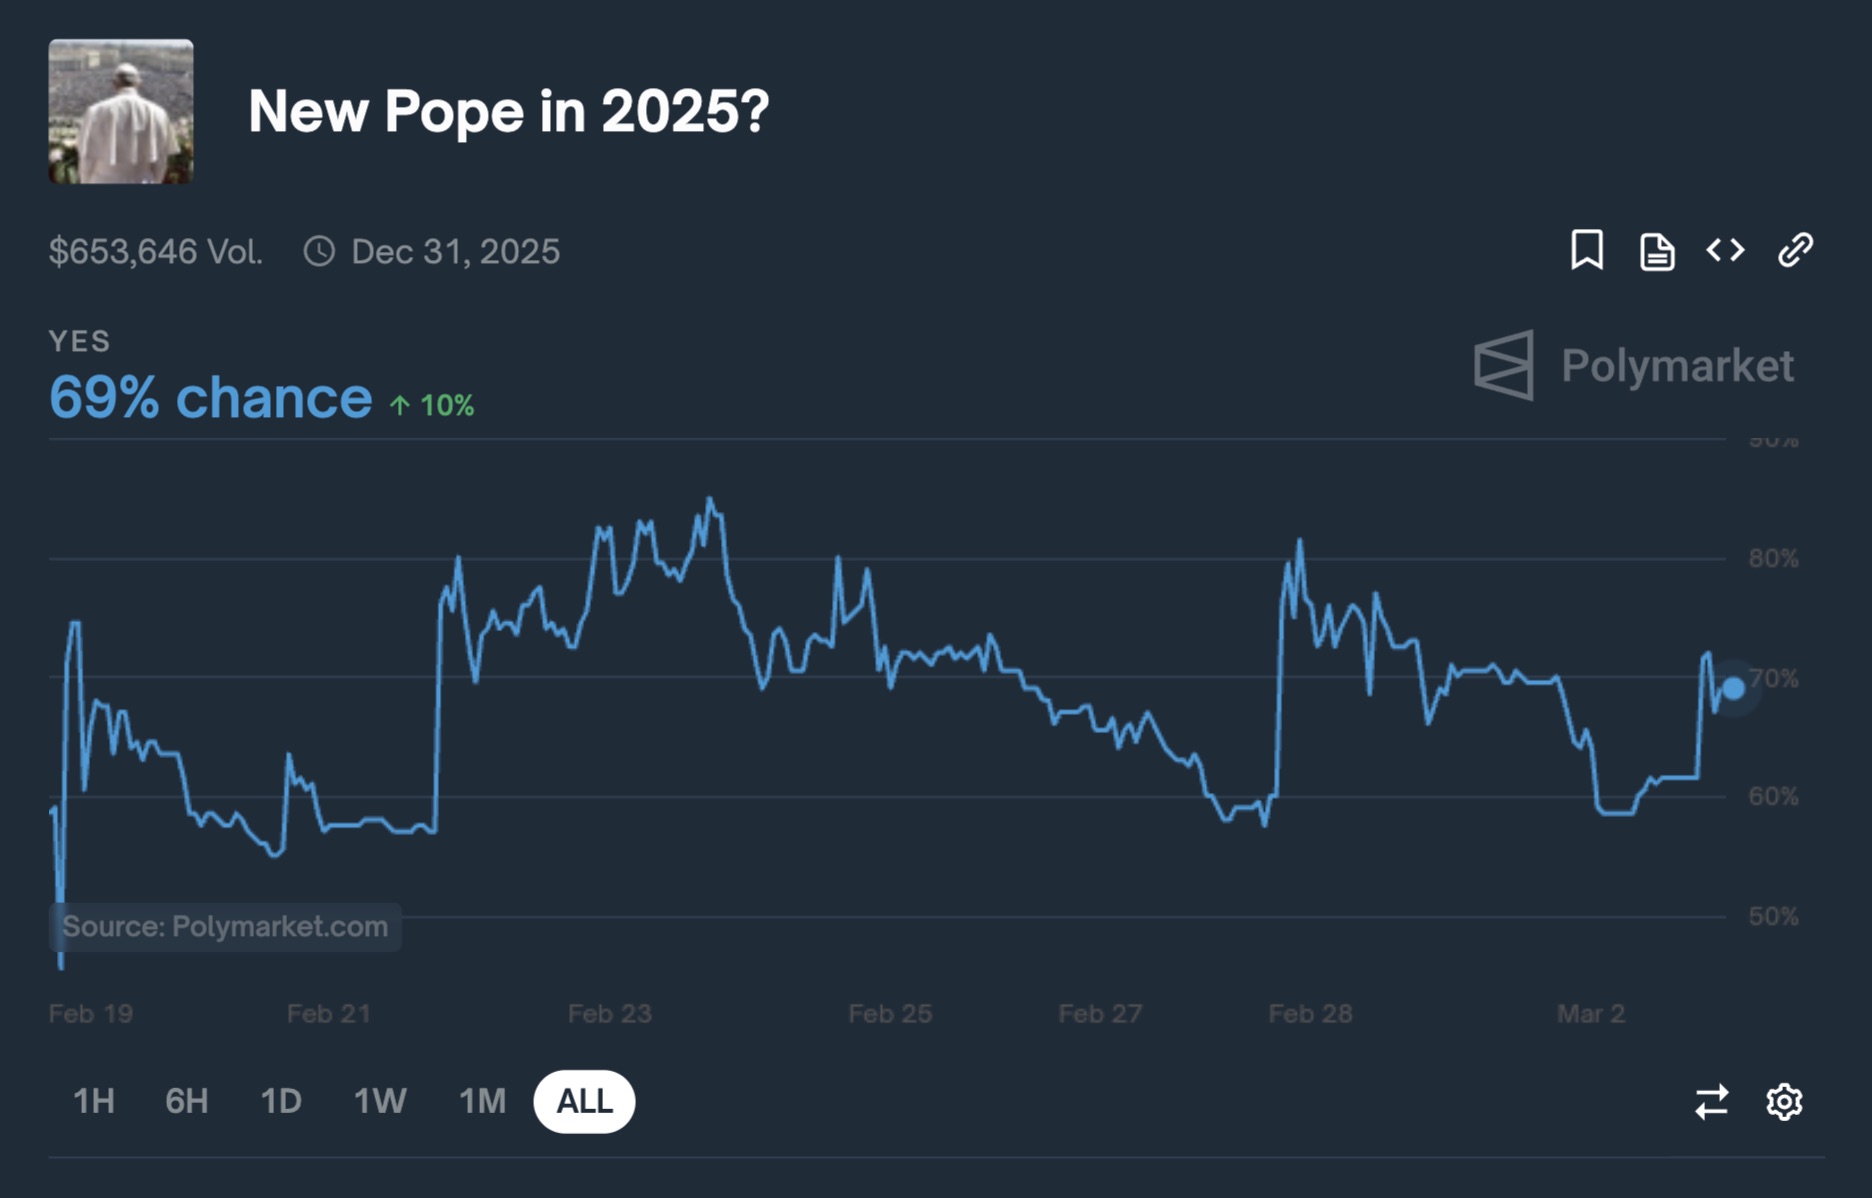Open the New Pope in 2025 market title
This screenshot has width=1872, height=1198.
(x=506, y=112)
